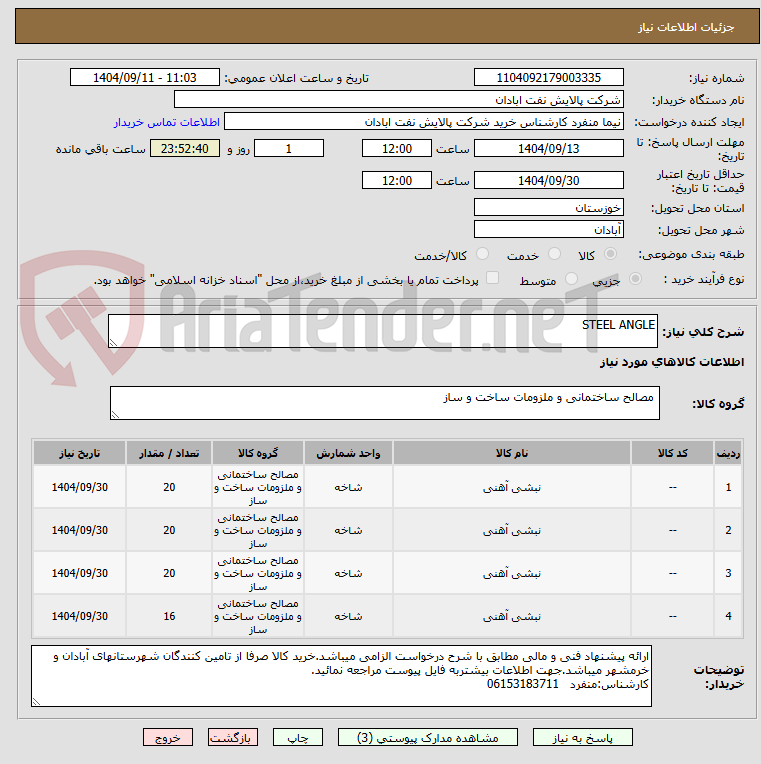This screenshot has height=764, width=761.
Task: Click the announcement date field 1404/09/11 - 11:03
Action: pos(145,77)
